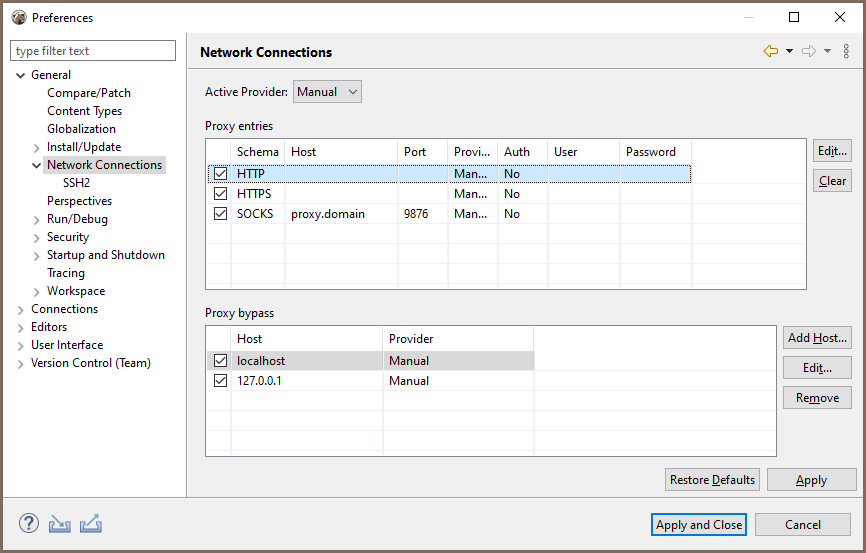Click the back navigation arrow icon
Screen dimensions: 866x553
click(770, 51)
